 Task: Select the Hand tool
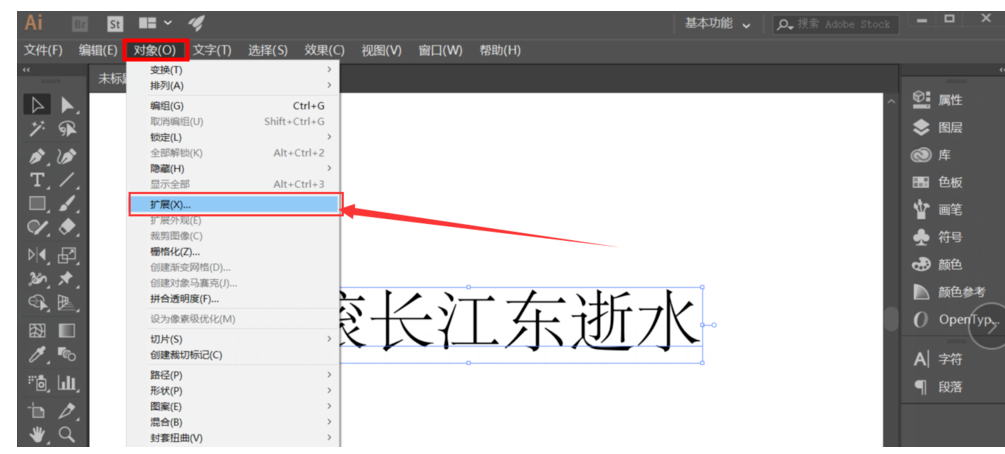pos(38,435)
